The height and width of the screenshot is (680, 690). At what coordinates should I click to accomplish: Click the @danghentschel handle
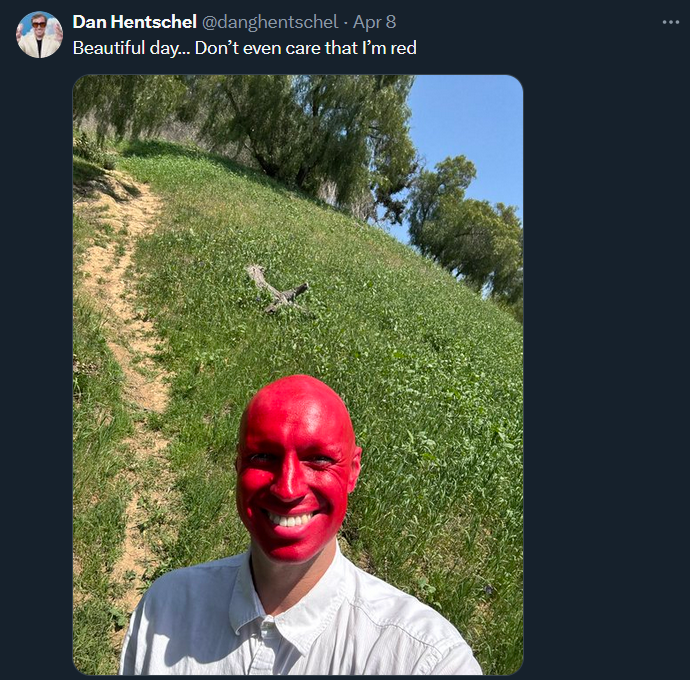[x=270, y=22]
